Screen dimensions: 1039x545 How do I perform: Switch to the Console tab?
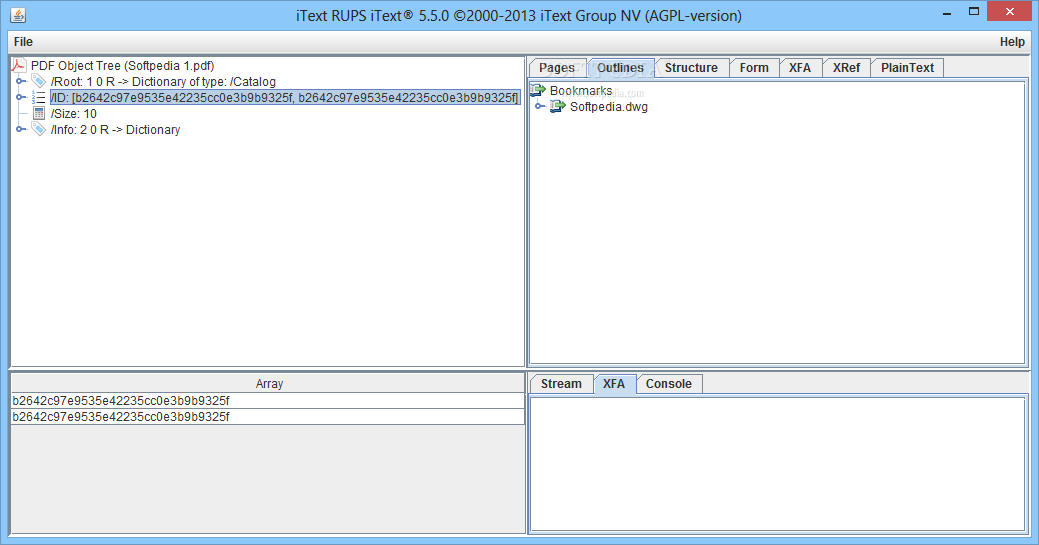tap(669, 384)
